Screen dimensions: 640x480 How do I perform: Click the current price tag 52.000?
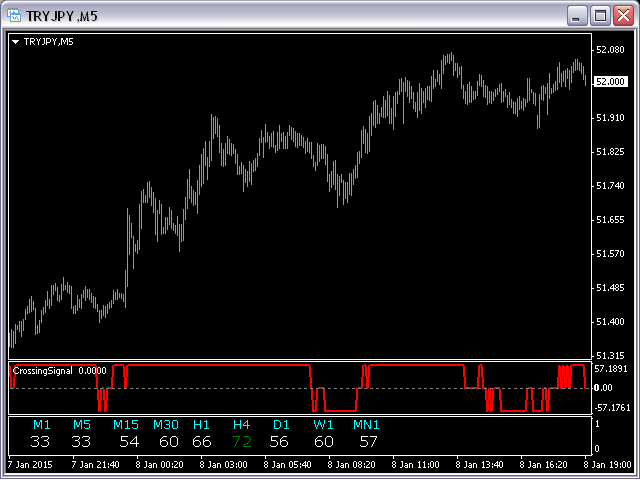pos(610,82)
